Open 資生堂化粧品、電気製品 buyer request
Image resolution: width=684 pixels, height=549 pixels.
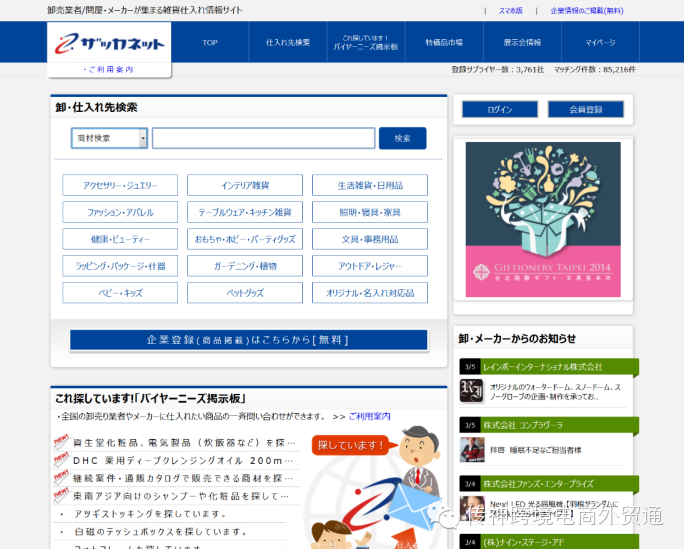tap(185, 443)
